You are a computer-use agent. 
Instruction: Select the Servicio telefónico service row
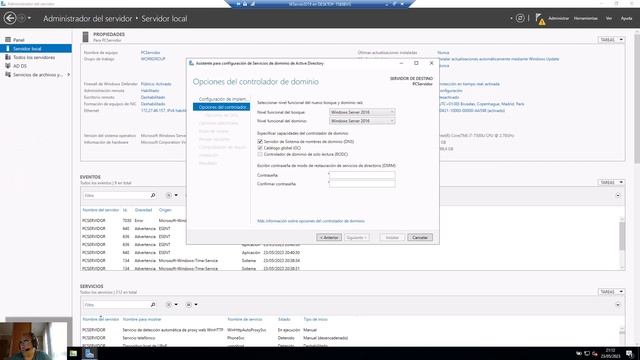click(351, 338)
